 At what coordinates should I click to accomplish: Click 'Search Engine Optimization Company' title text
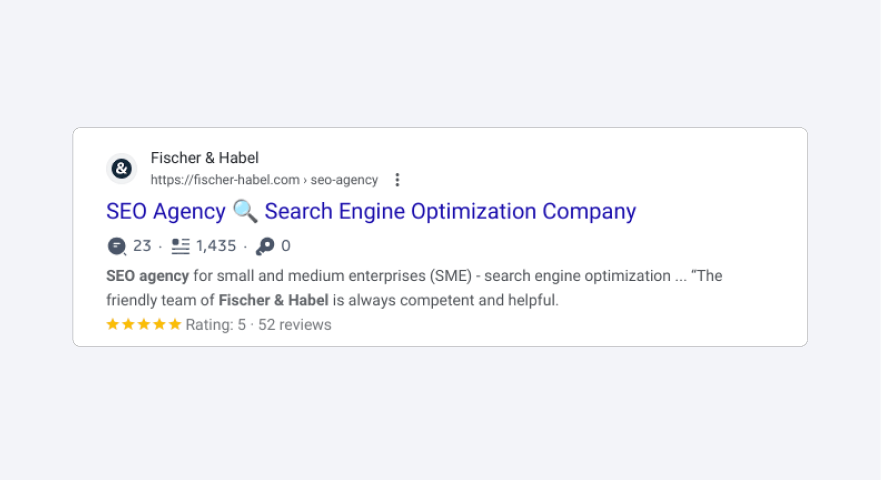(x=450, y=211)
